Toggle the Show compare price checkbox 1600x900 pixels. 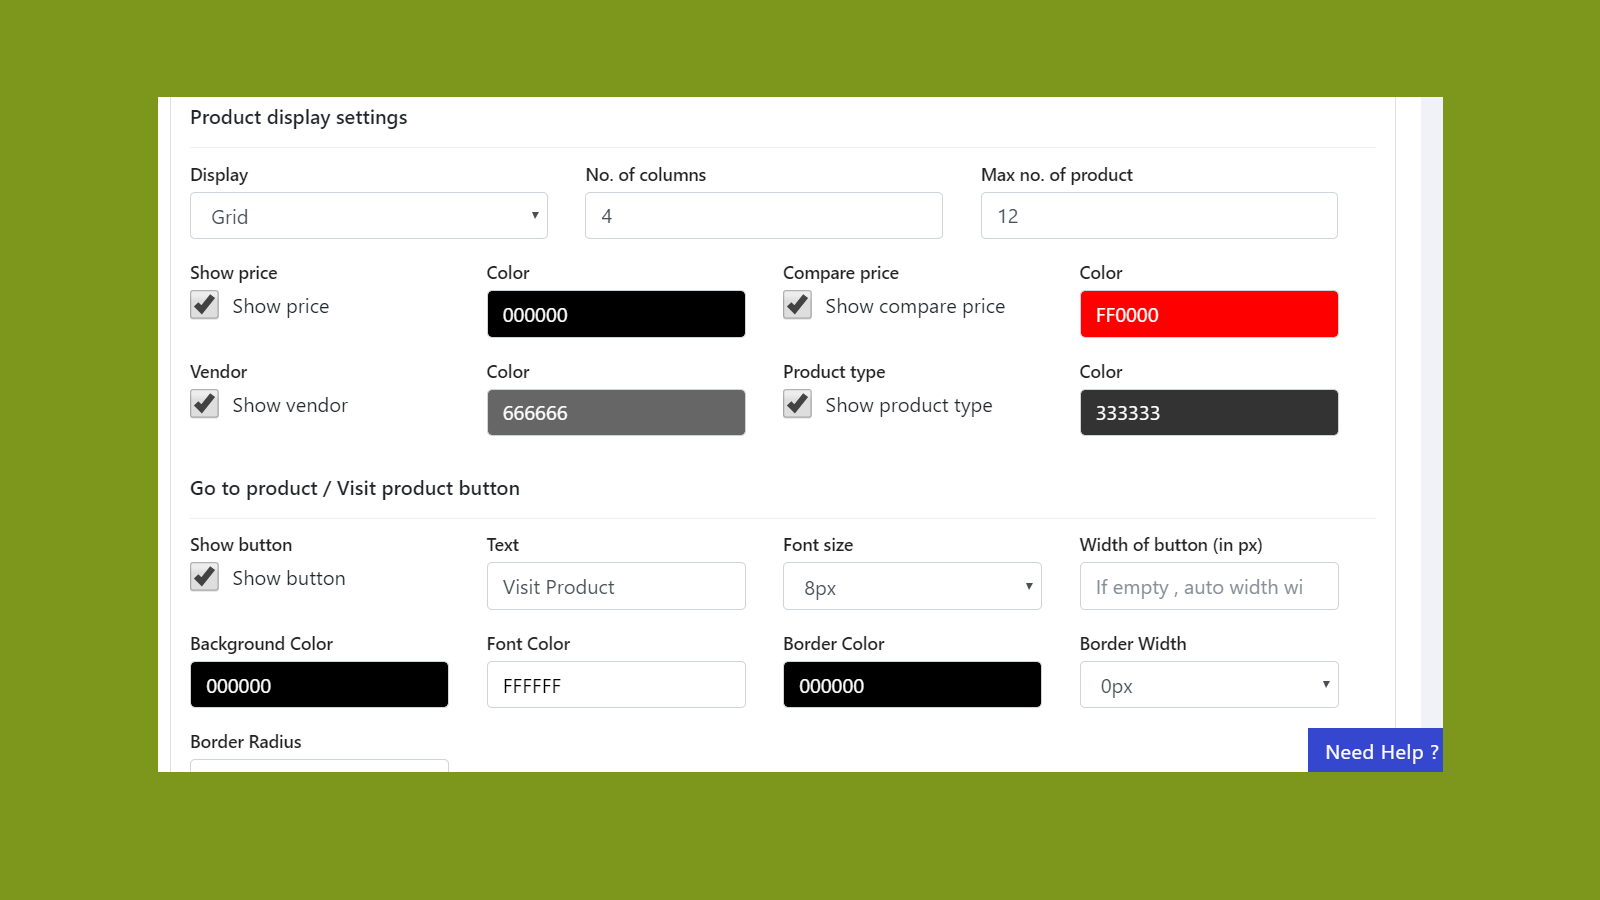point(797,305)
